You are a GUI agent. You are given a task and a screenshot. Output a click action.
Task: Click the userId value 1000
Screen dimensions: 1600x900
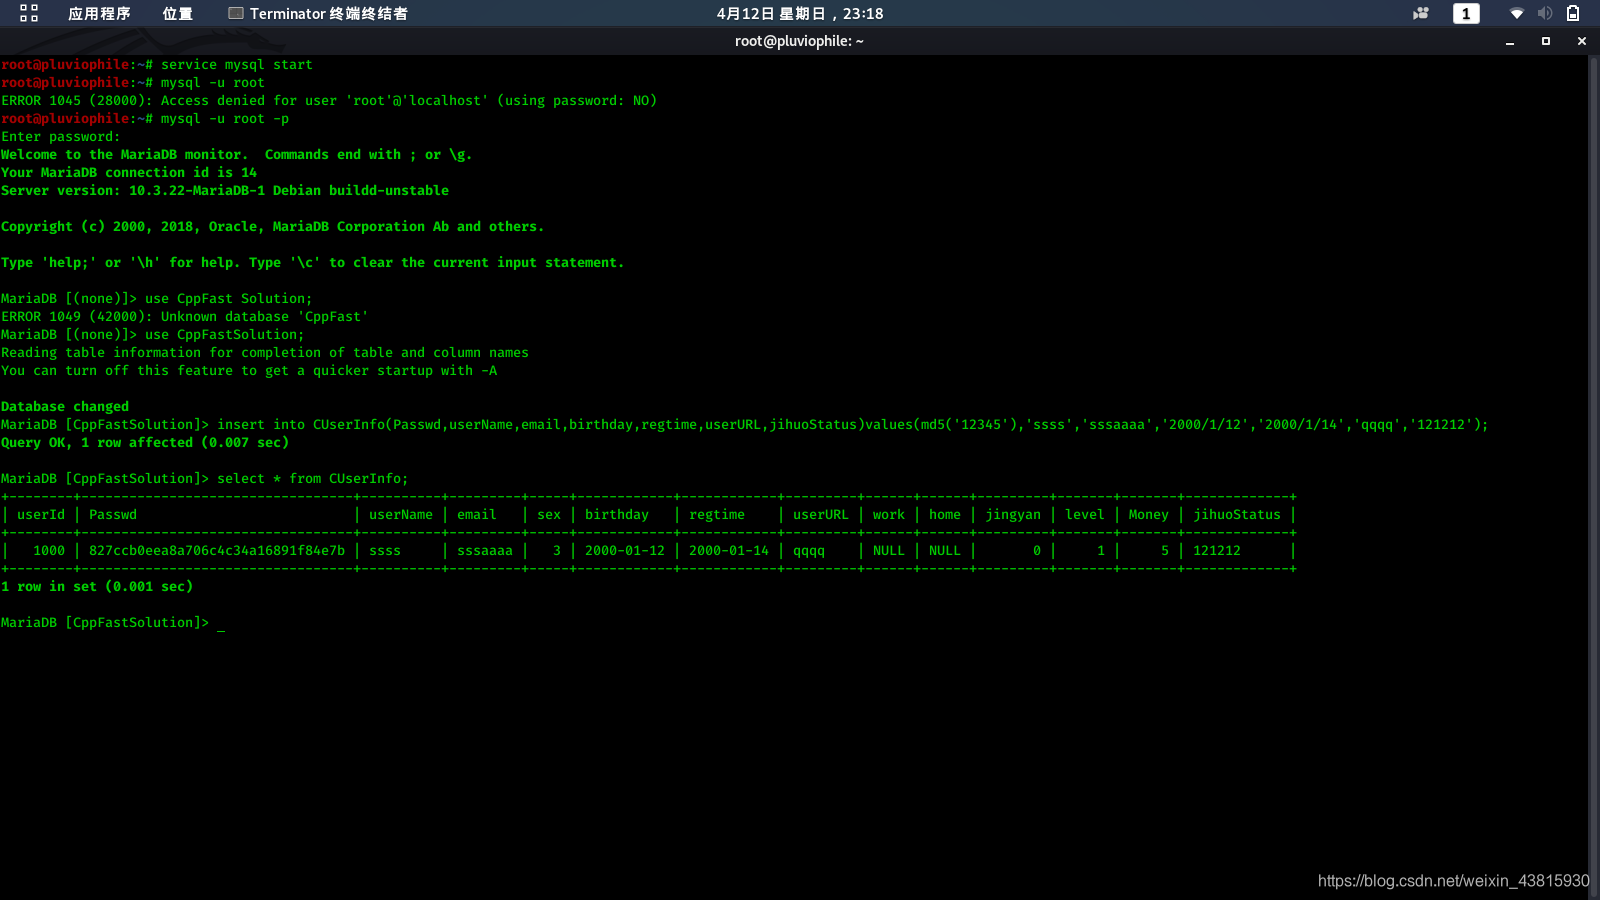click(x=49, y=551)
